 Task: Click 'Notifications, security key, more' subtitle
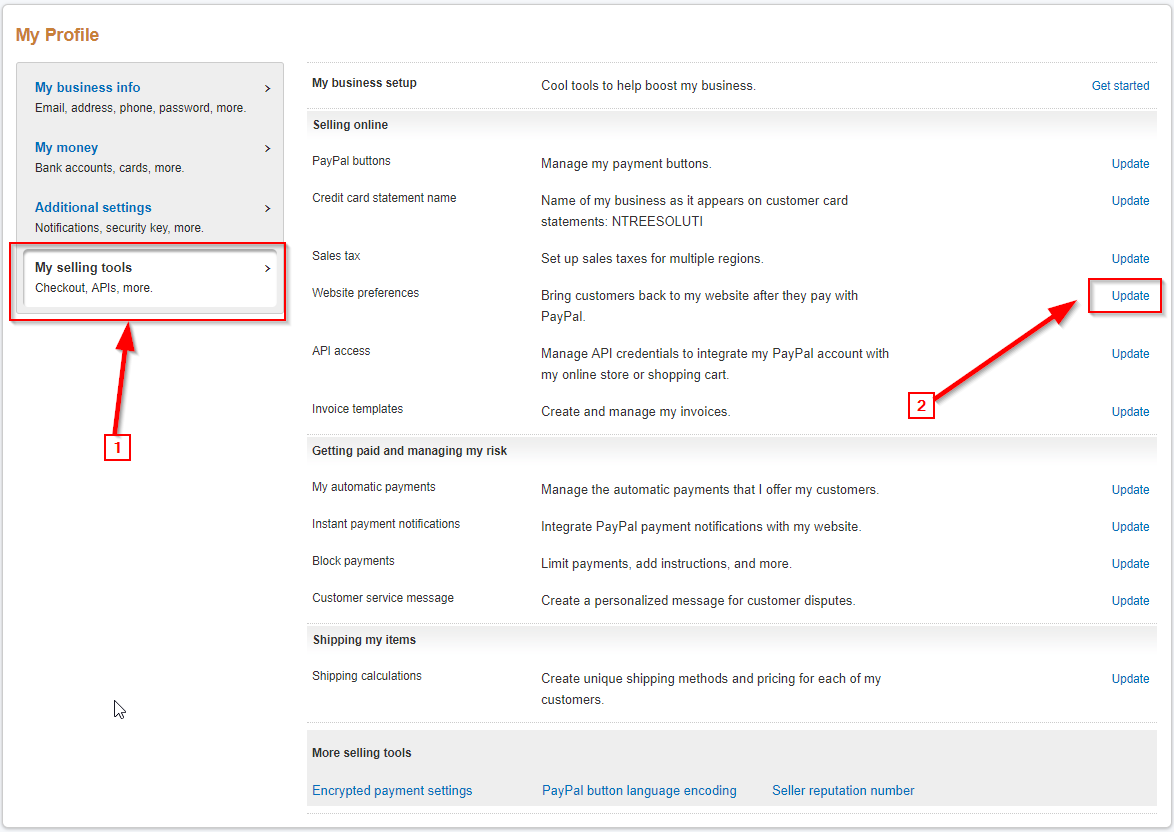point(119,228)
